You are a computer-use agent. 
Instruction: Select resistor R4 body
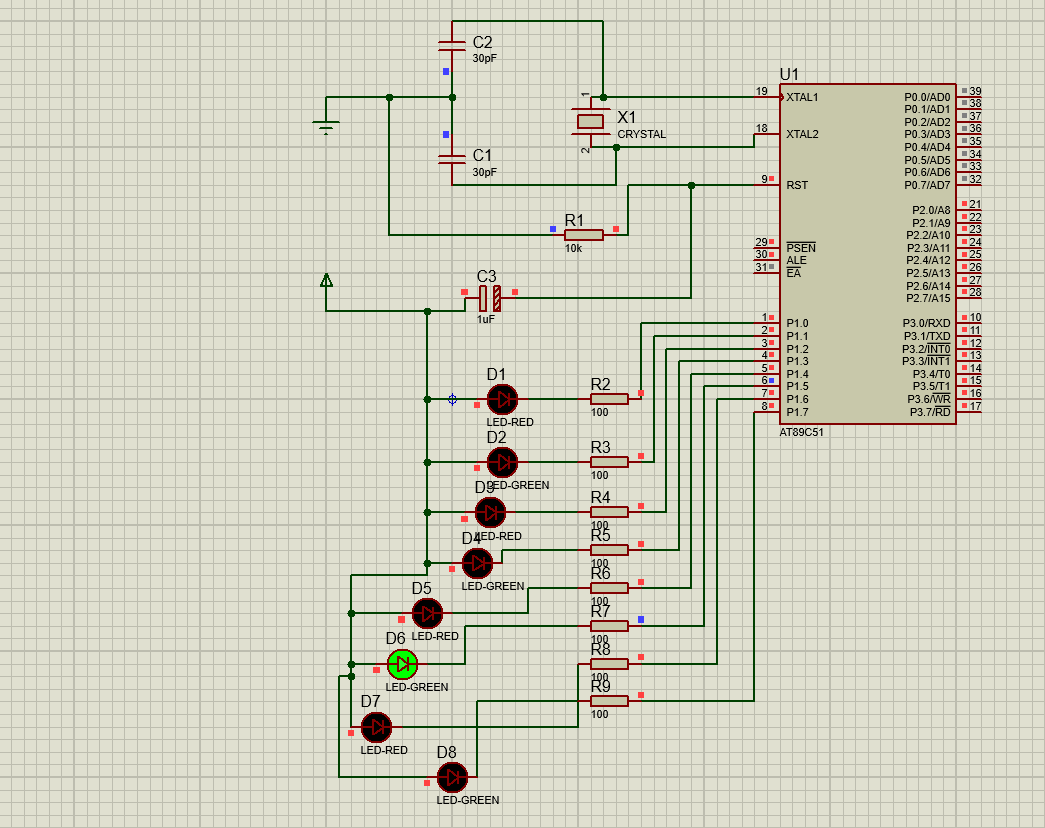[609, 512]
